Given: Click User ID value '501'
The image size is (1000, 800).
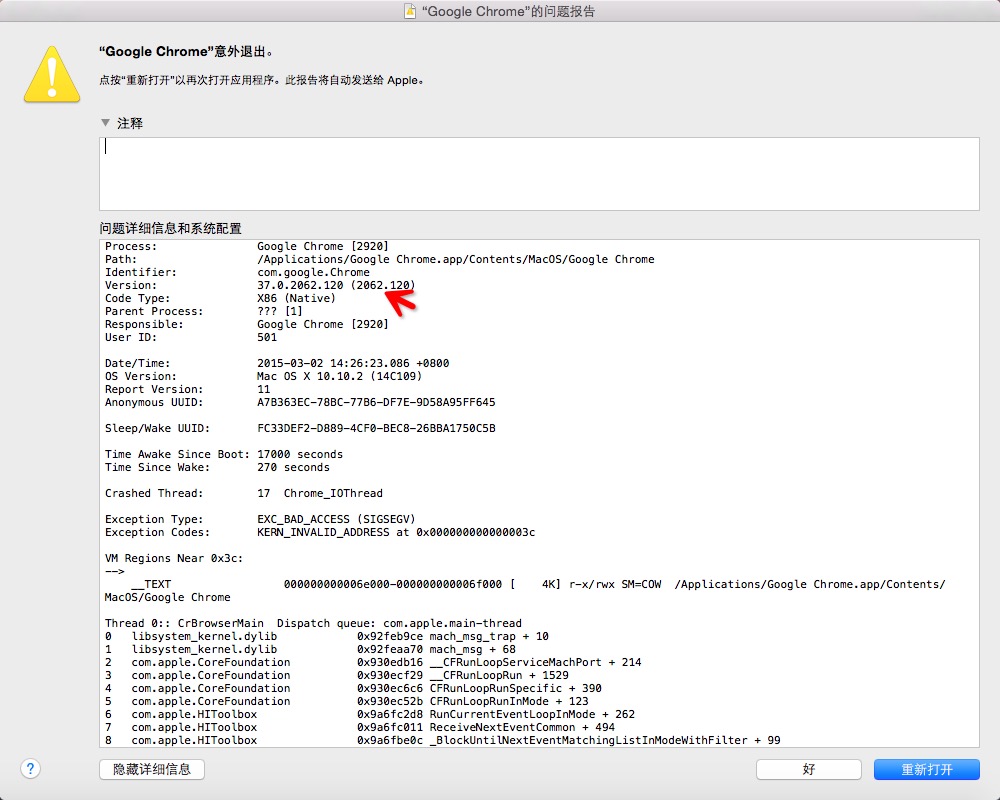Looking at the screenshot, I should click(x=267, y=337).
